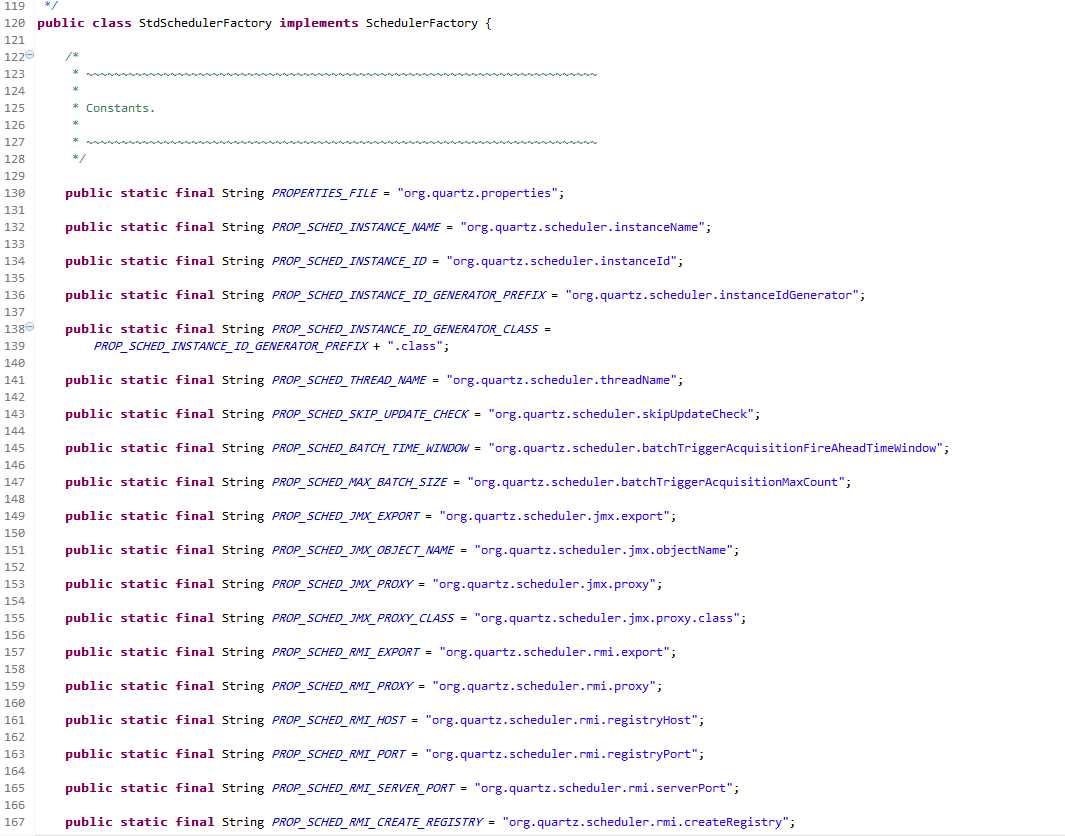Click the PROP_SCHED_RMI_CREATE_REGISTRY constant
1065x836 pixels.
click(x=377, y=822)
